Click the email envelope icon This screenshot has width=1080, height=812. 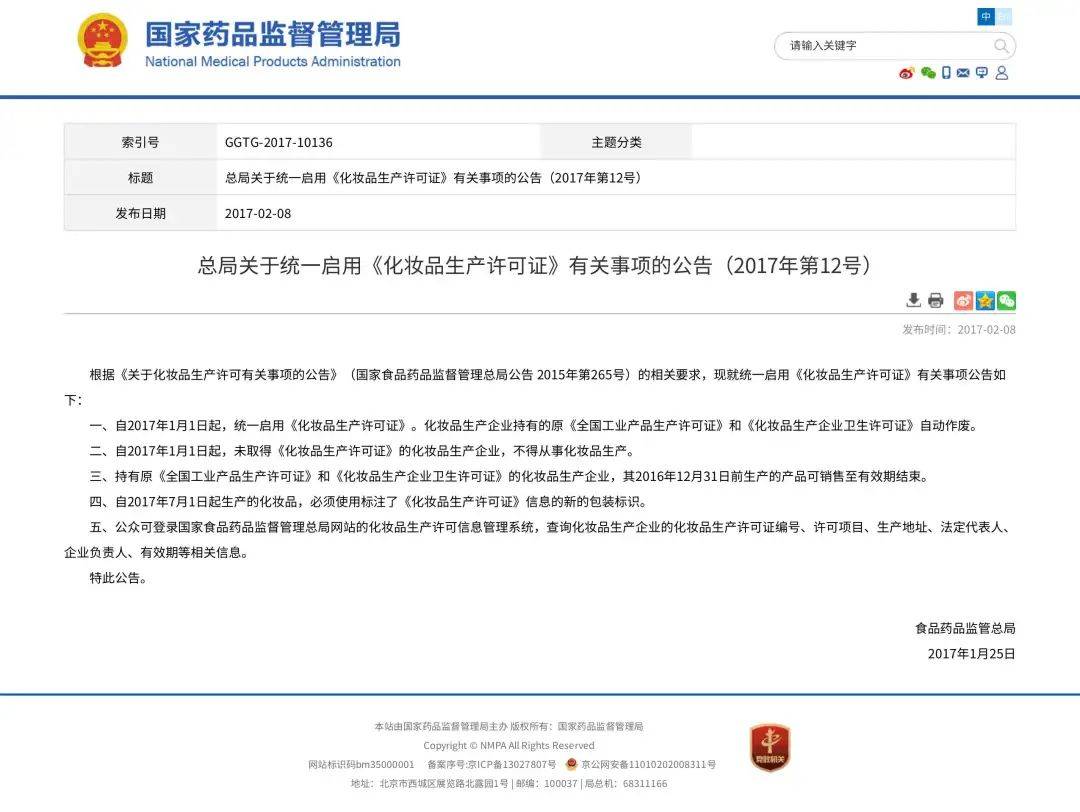[x=963, y=72]
